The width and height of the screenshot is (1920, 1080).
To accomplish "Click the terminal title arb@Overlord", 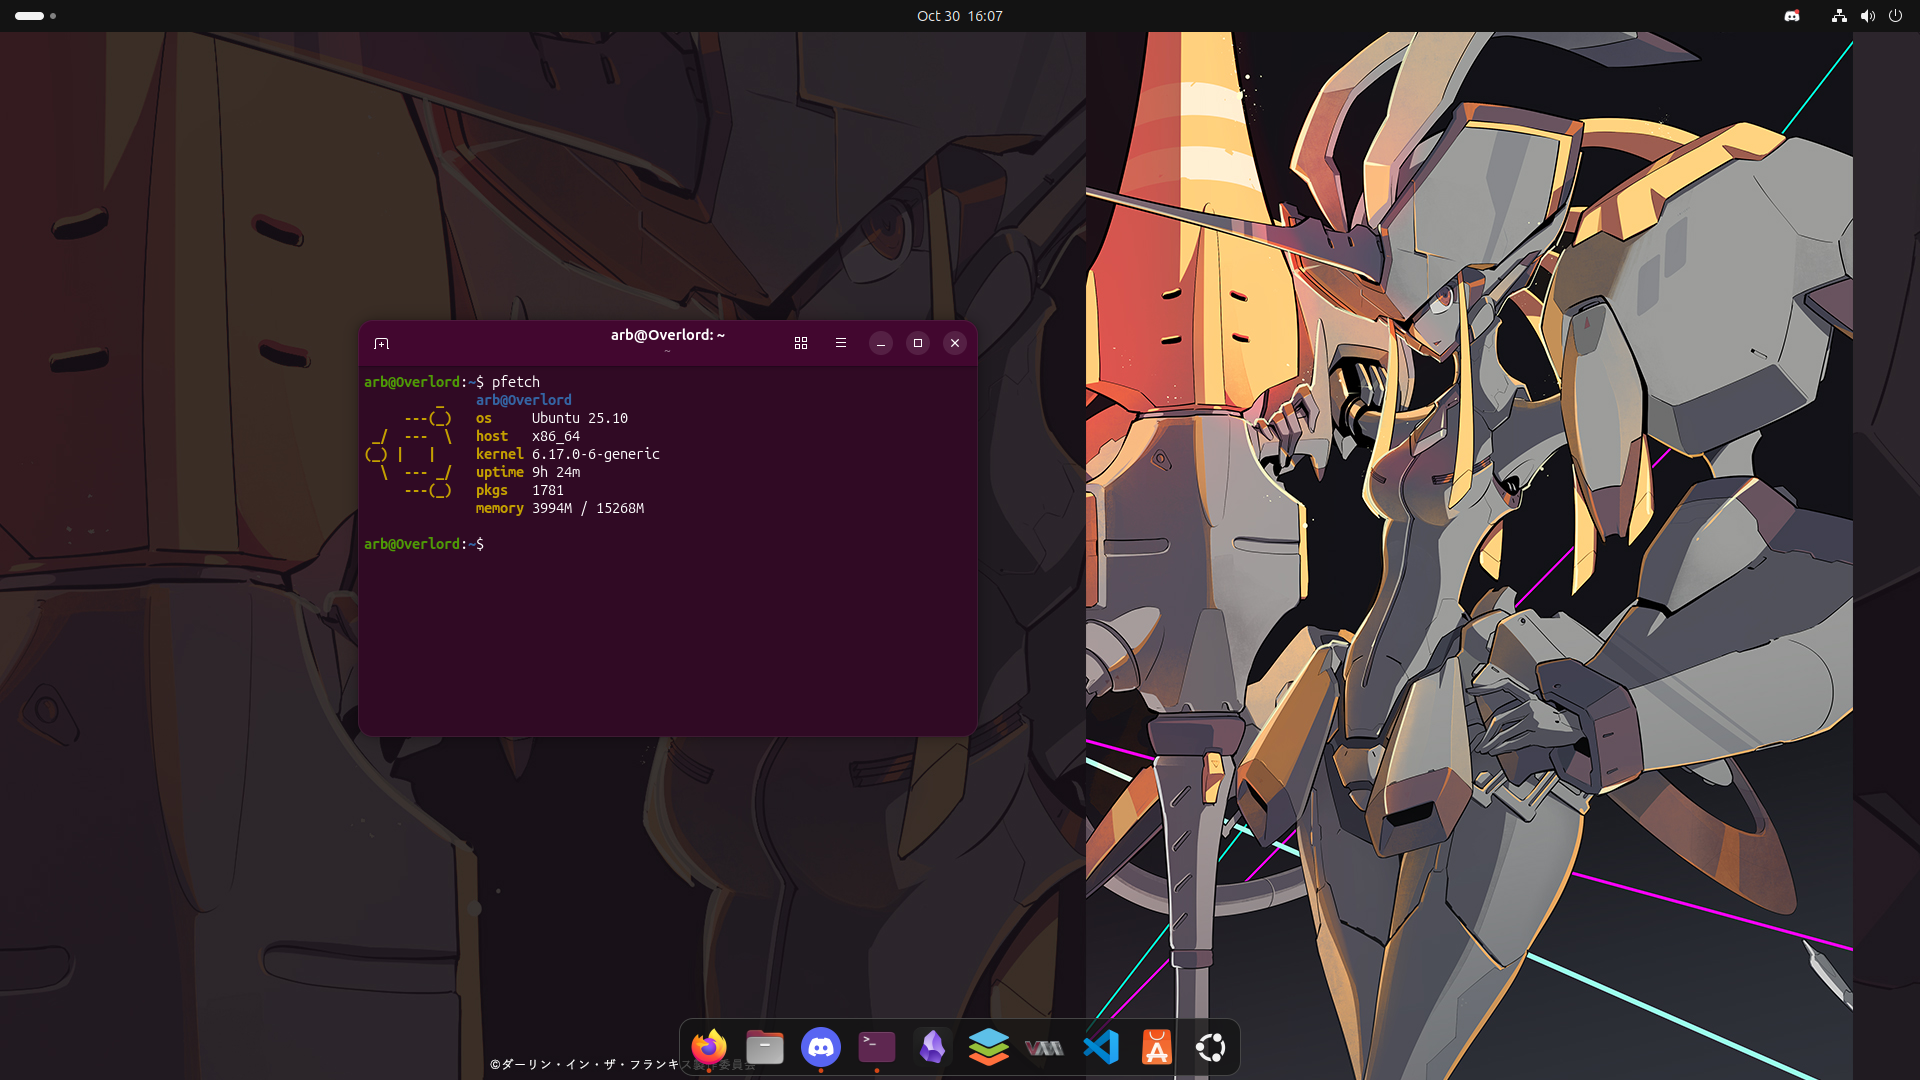I will (x=667, y=335).
